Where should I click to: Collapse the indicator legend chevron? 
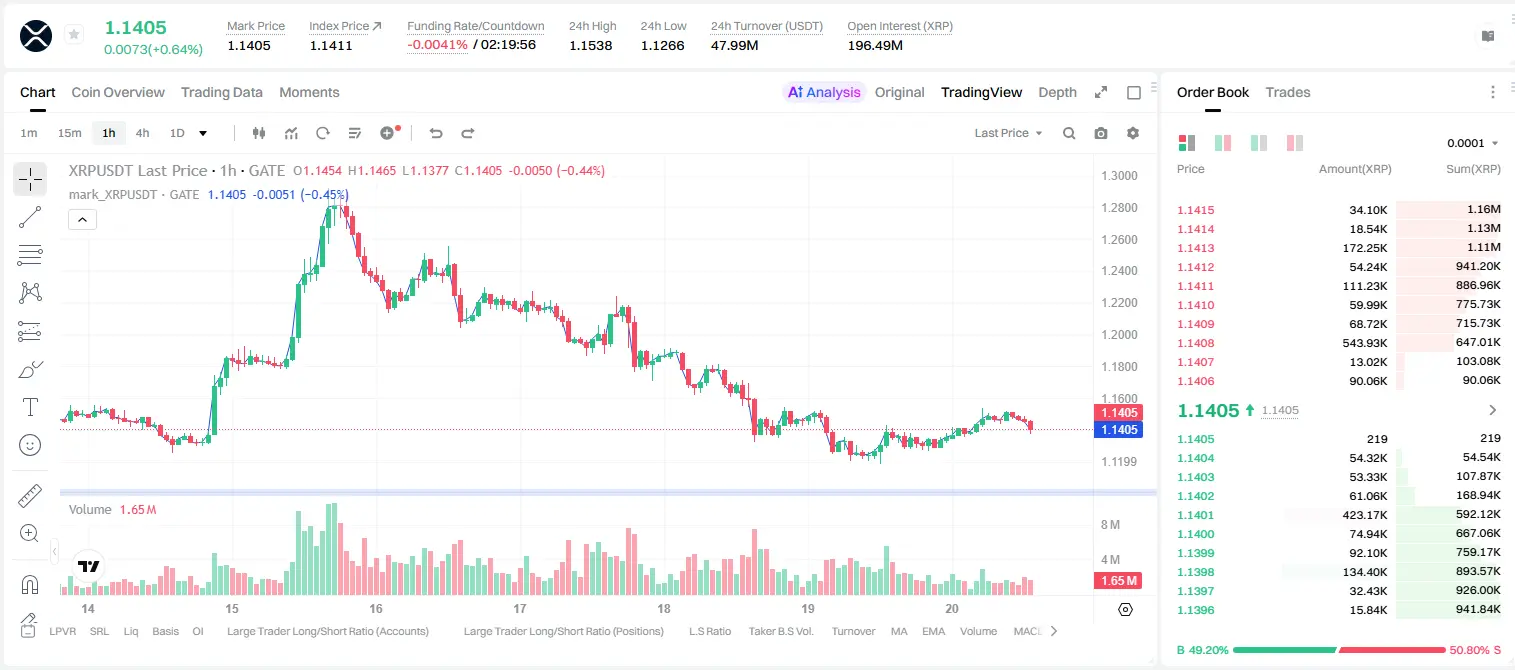[82, 220]
